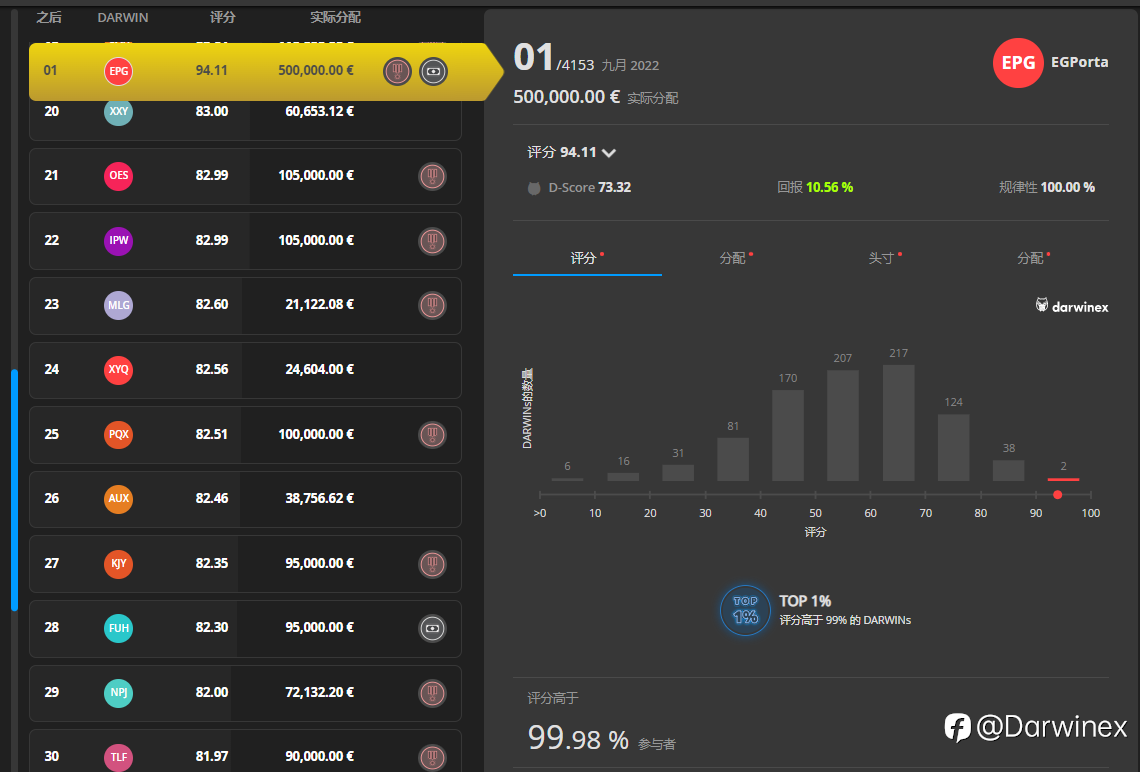
Task: Click the TOP 1% badge icon
Action: tap(745, 611)
